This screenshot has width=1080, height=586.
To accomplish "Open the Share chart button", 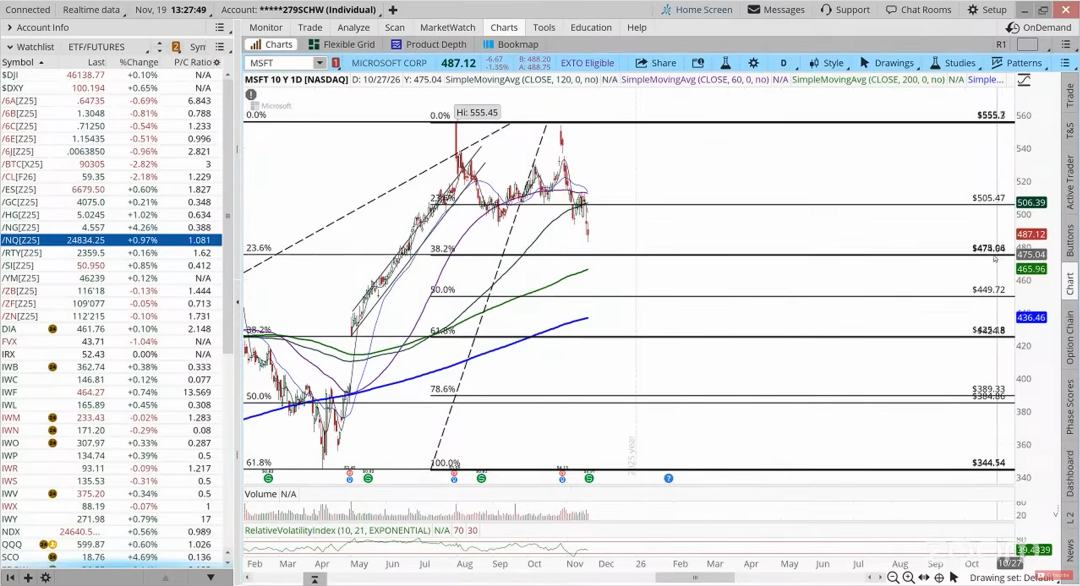I will tap(655, 63).
